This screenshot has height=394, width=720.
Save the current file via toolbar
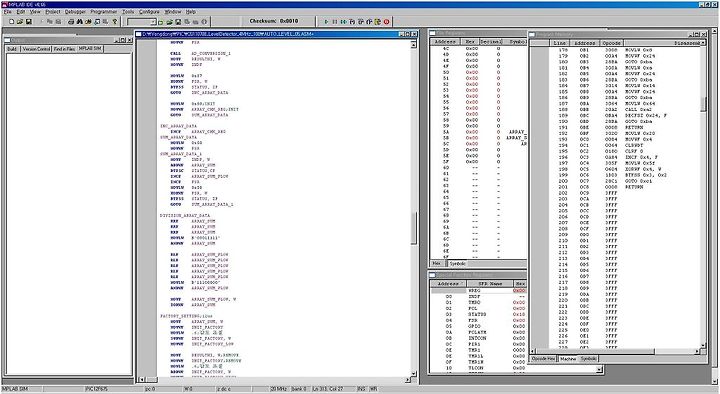pos(28,21)
